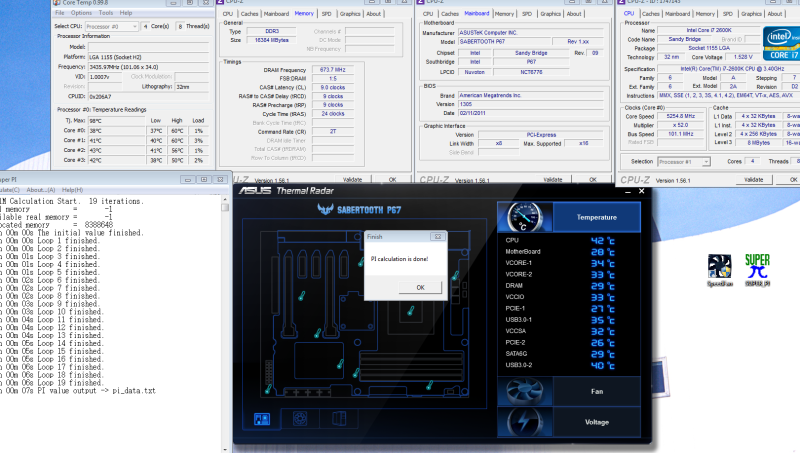
Task: Click the Core Temp Frequency field showing 3435.97MHz
Action: (148, 67)
